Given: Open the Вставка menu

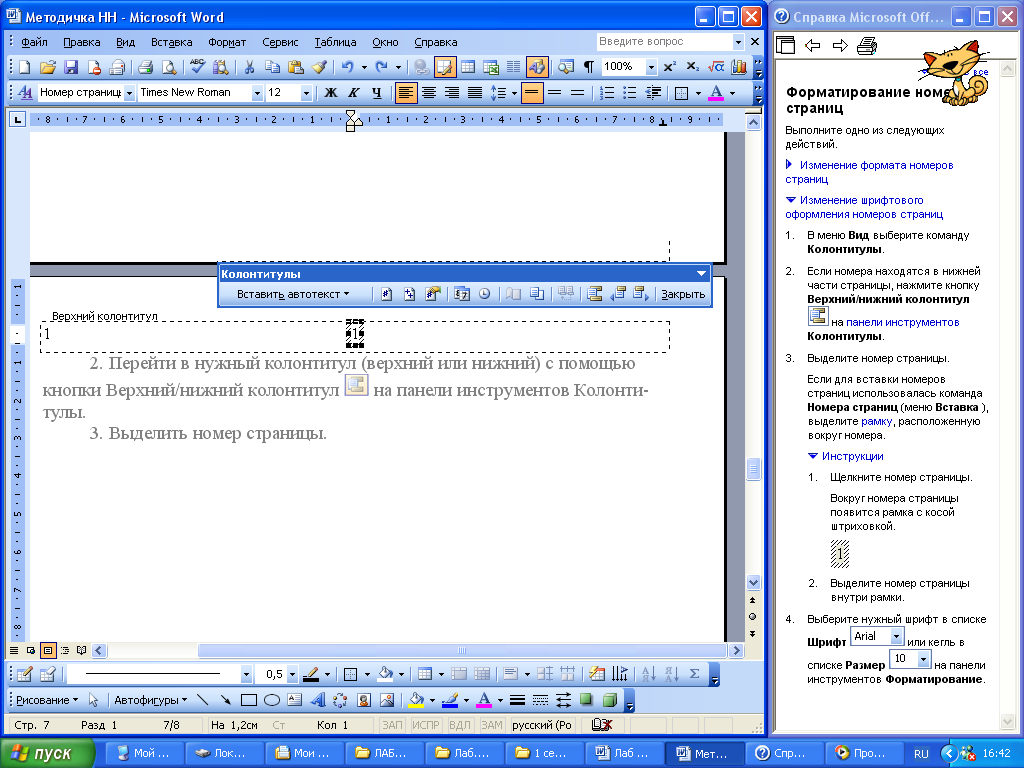Looking at the screenshot, I should pyautogui.click(x=172, y=42).
